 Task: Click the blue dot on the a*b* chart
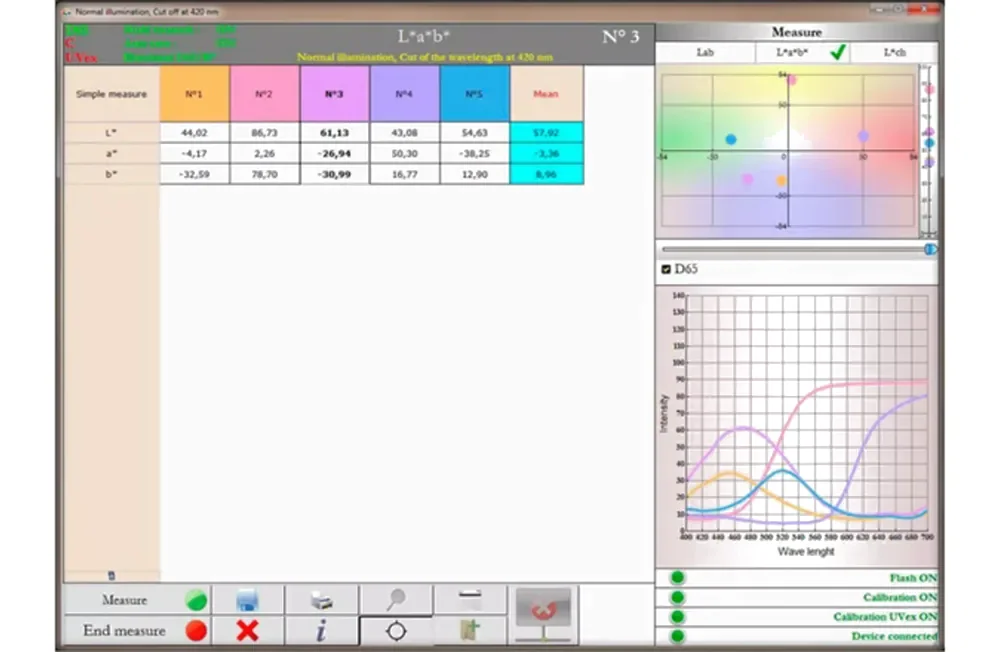pos(731,139)
